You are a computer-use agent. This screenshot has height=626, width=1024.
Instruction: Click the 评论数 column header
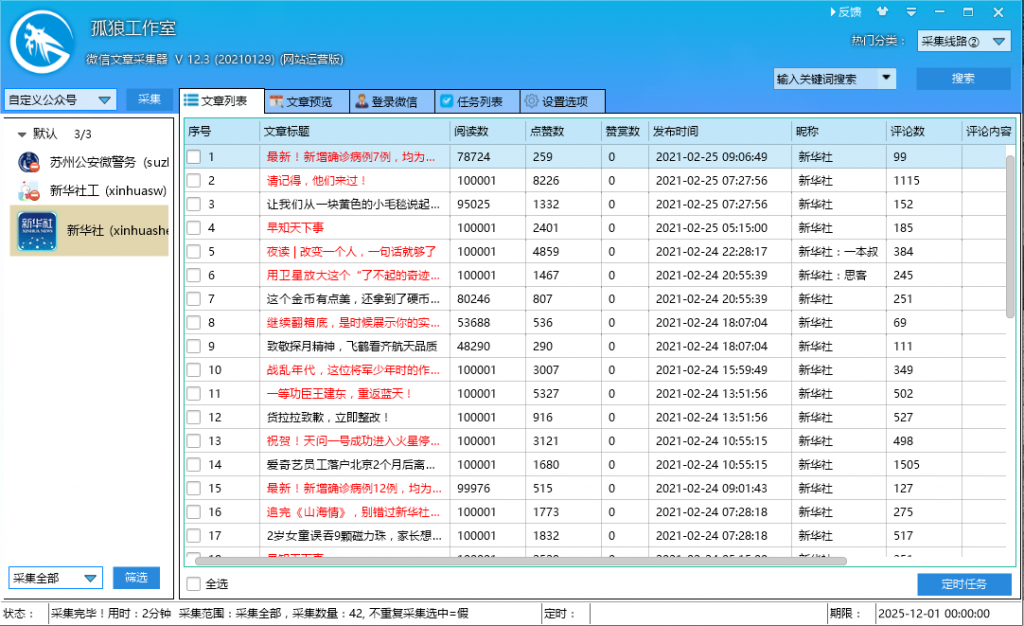pyautogui.click(x=923, y=131)
